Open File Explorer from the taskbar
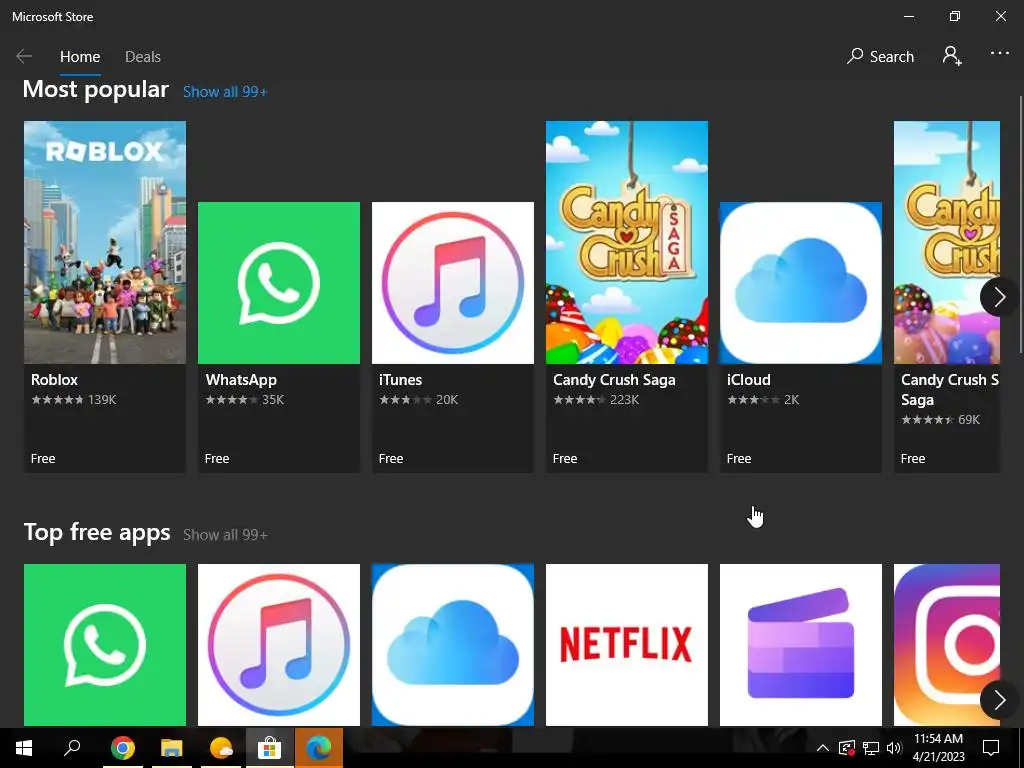Screen dimensions: 1024x768 click(x=172, y=748)
